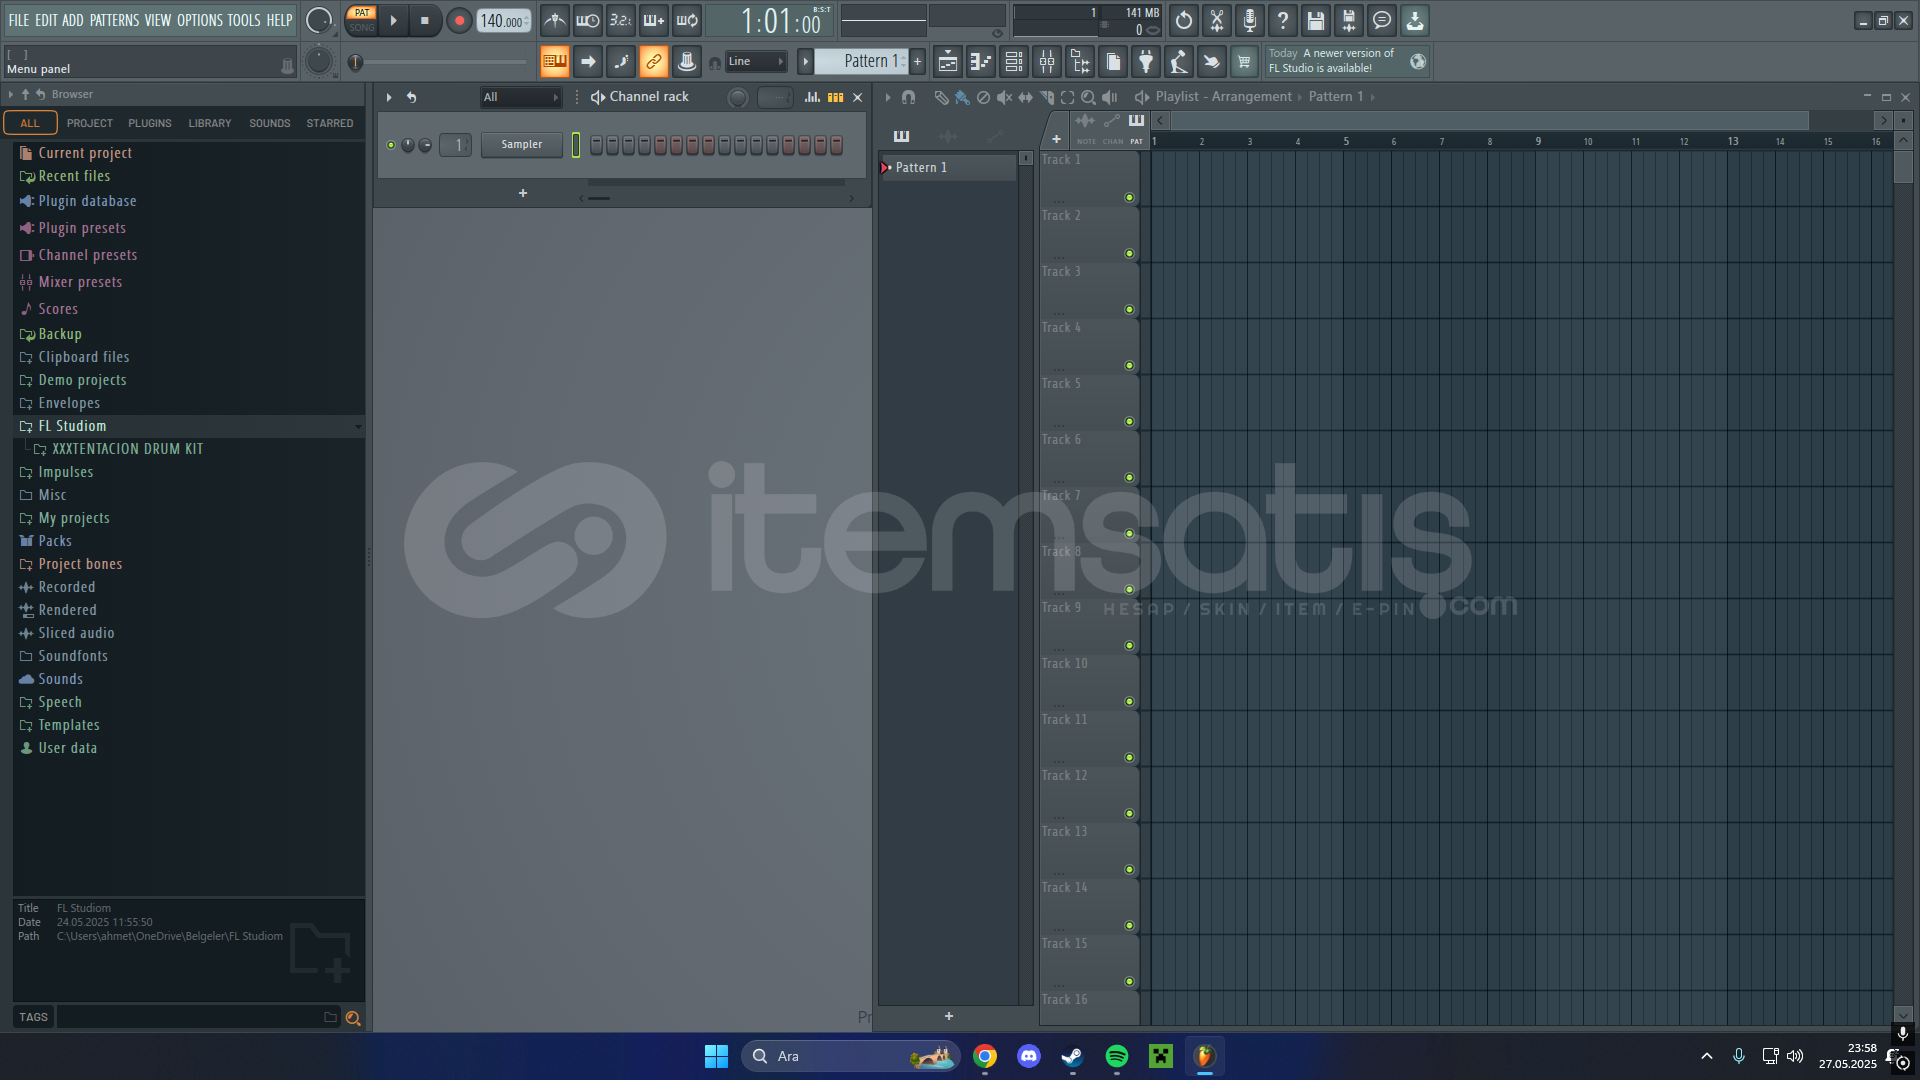
Task: Select the Playlist mute tool
Action: pos(1004,97)
